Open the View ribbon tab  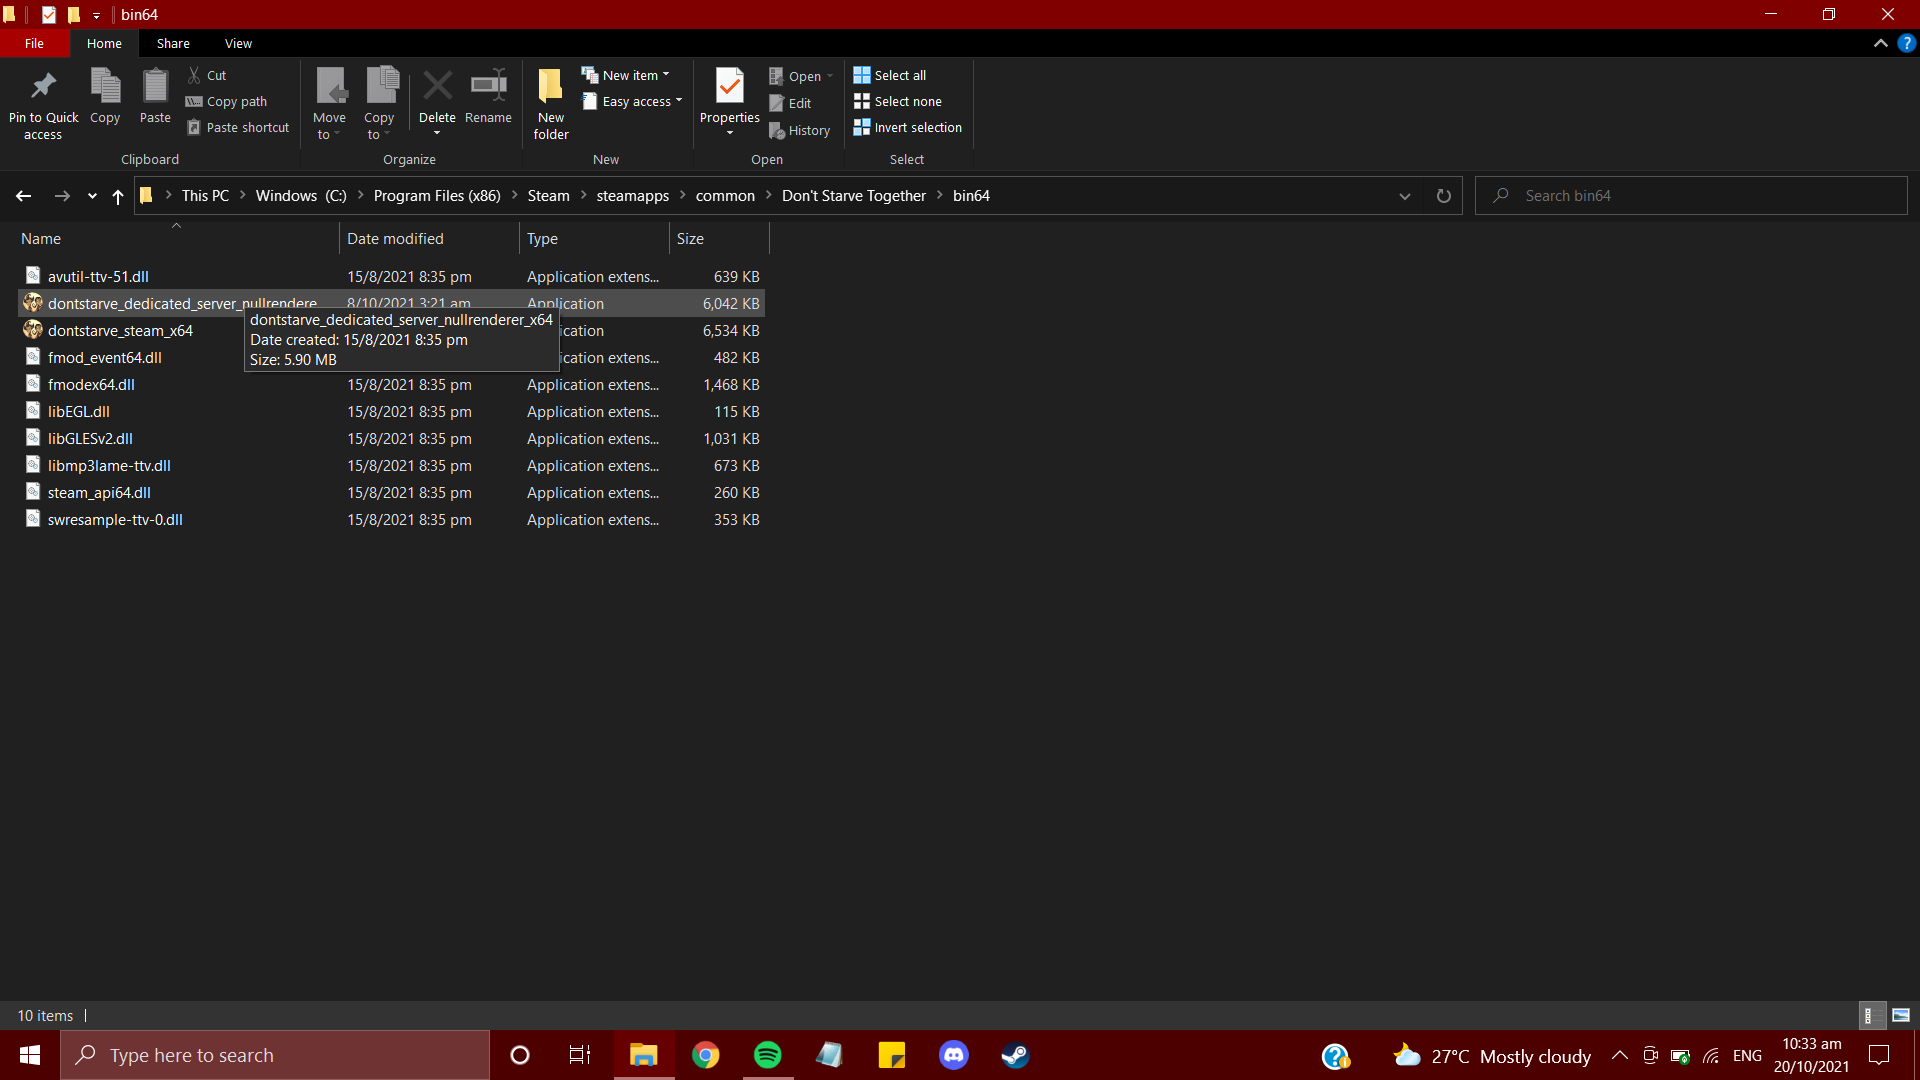point(238,43)
